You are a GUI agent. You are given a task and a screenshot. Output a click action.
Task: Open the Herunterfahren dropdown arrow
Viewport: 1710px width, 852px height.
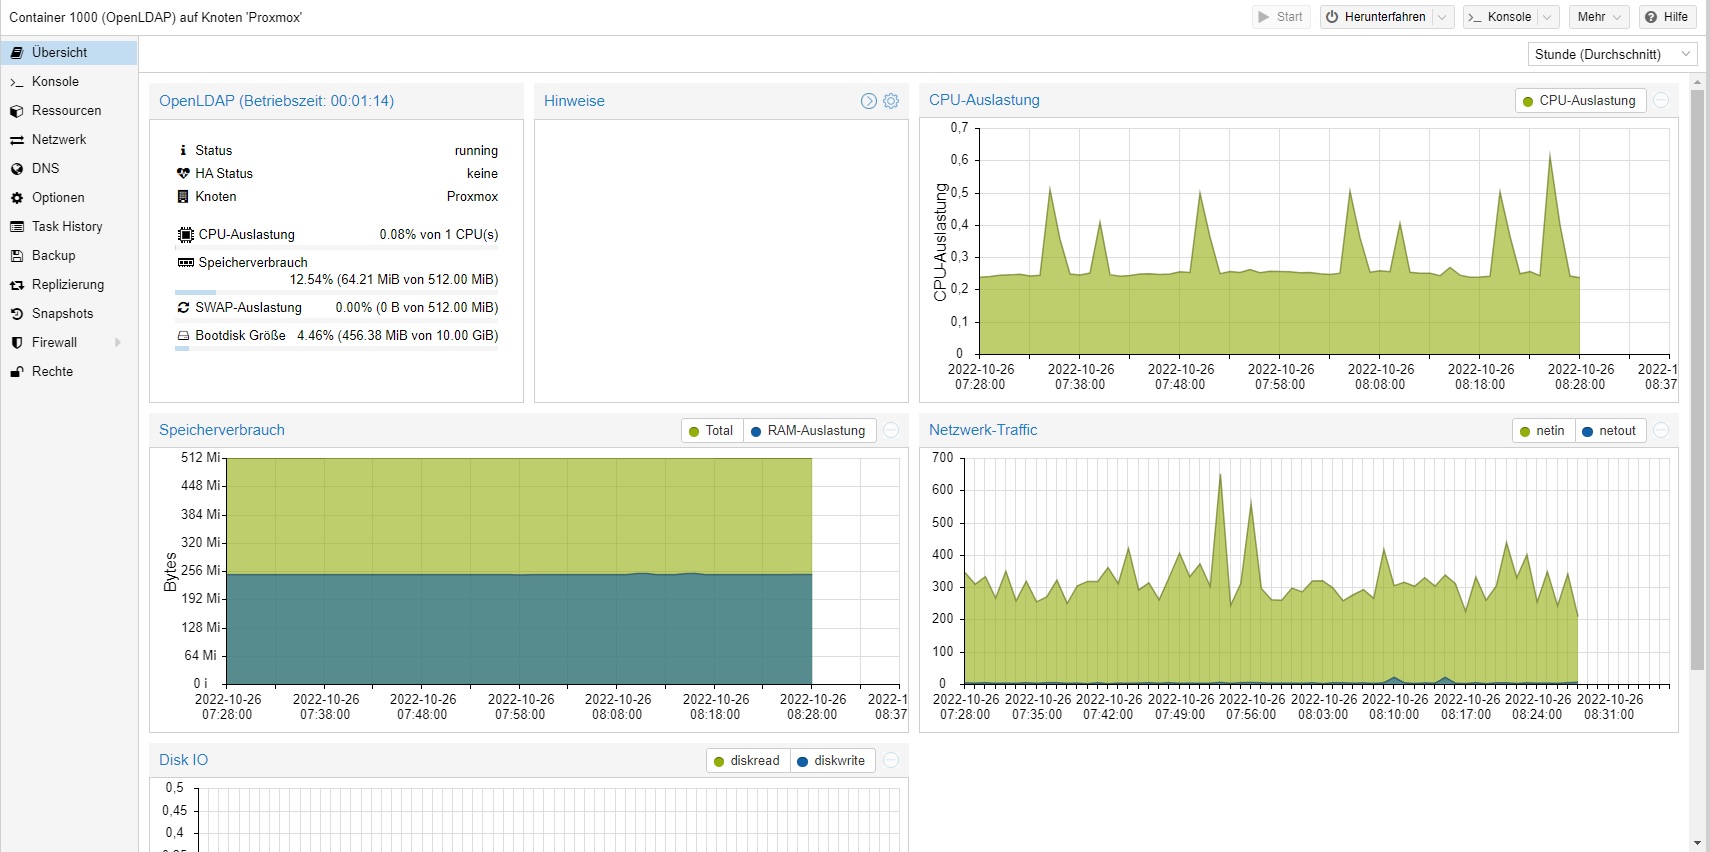tap(1443, 17)
